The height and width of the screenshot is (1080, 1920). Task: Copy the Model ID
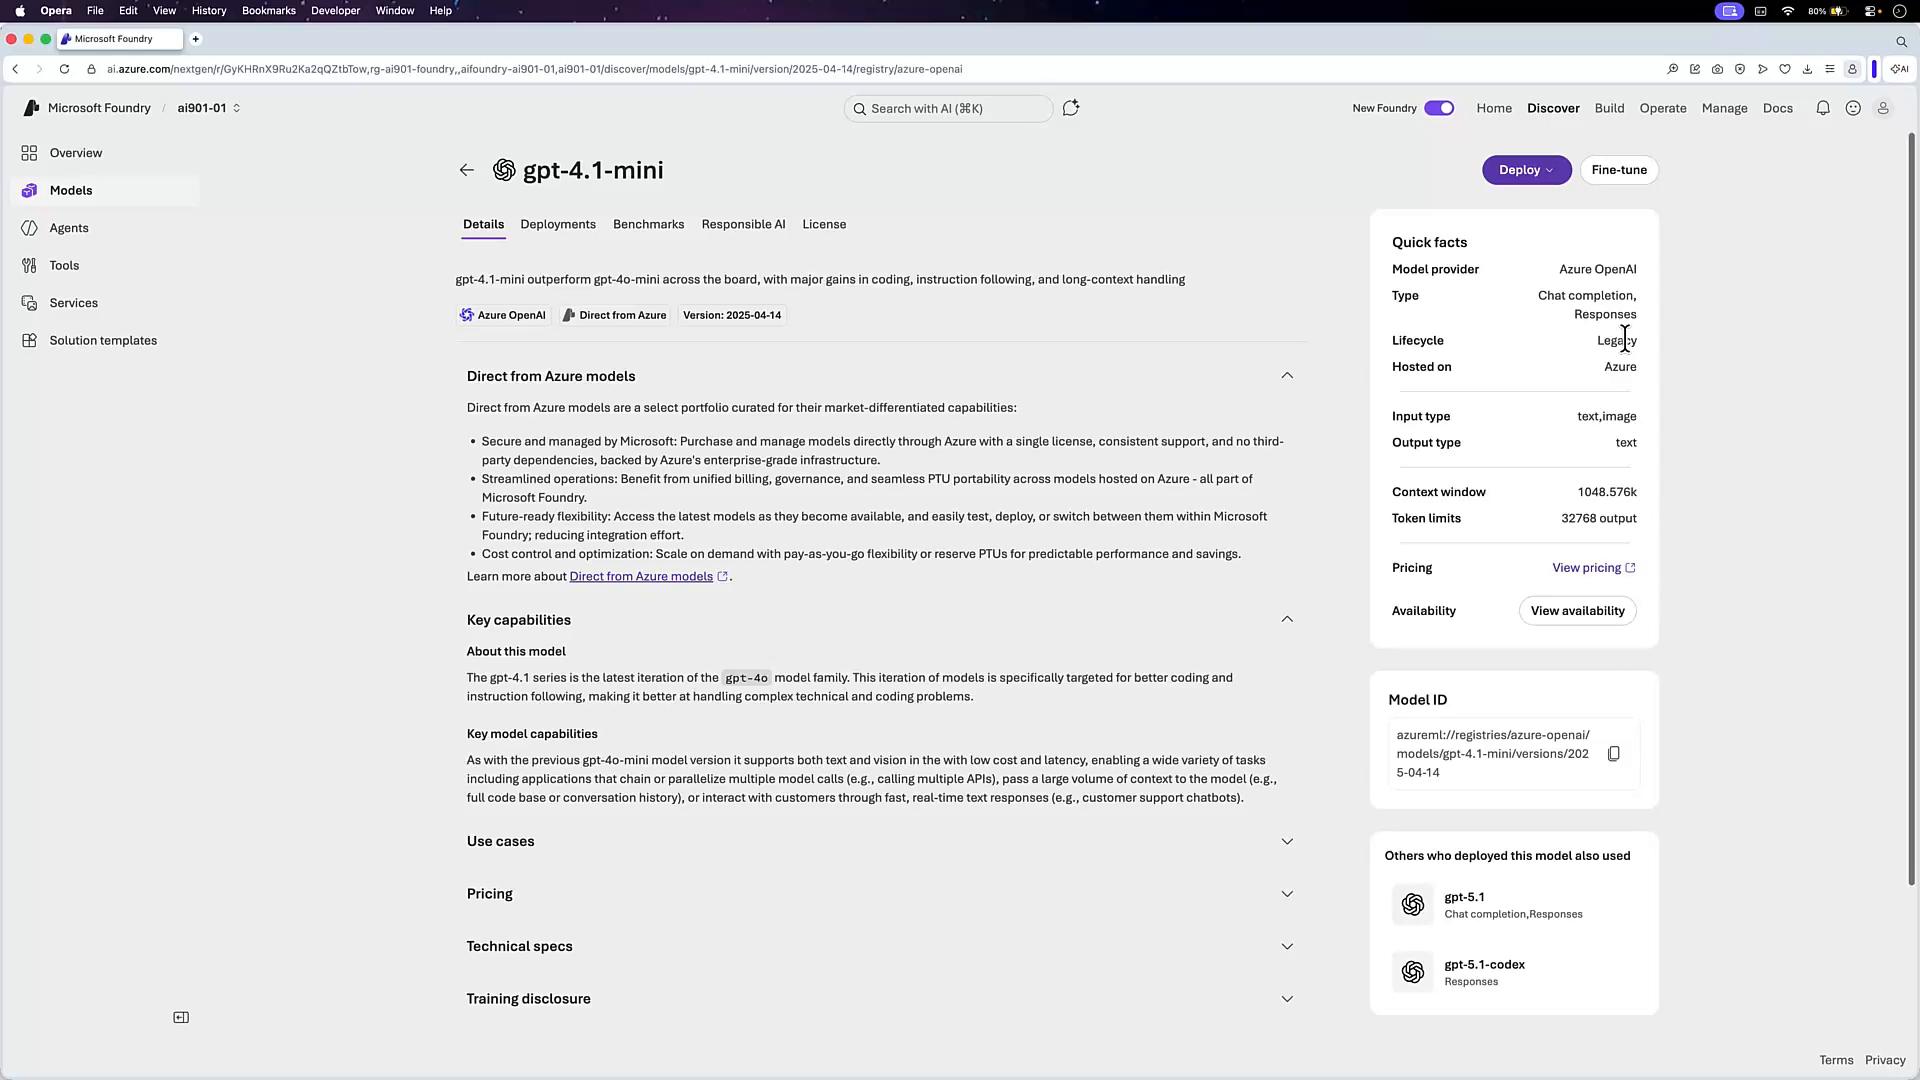tap(1613, 754)
